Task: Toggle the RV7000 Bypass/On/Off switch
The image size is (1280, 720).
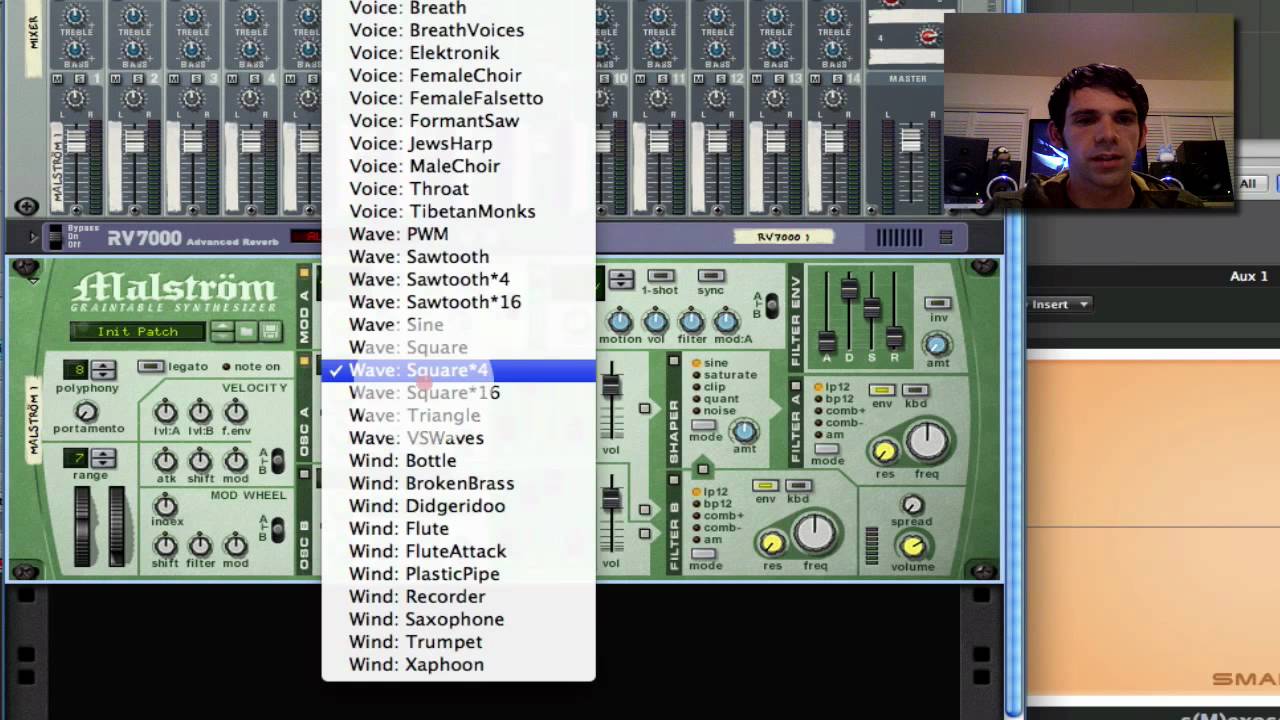Action: coord(56,237)
